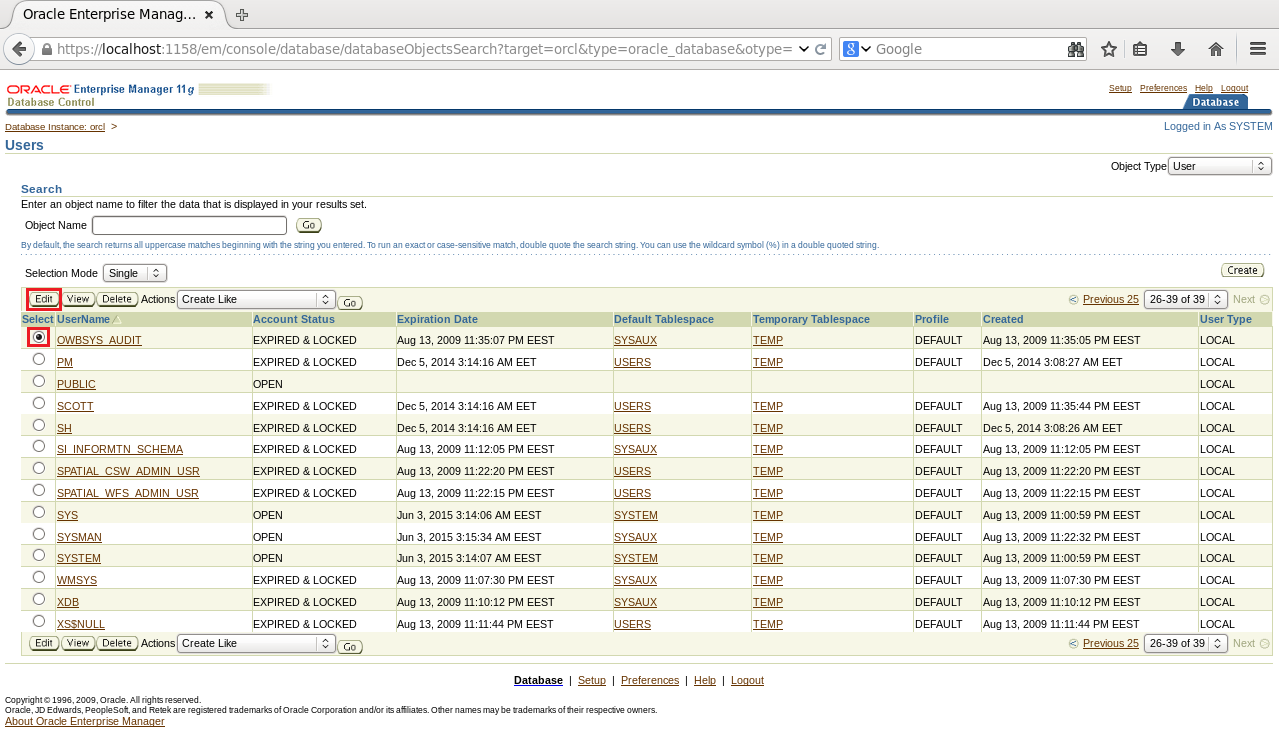Image resolution: width=1279 pixels, height=739 pixels.
Task: Switch to the Database tab
Action: point(1215,102)
